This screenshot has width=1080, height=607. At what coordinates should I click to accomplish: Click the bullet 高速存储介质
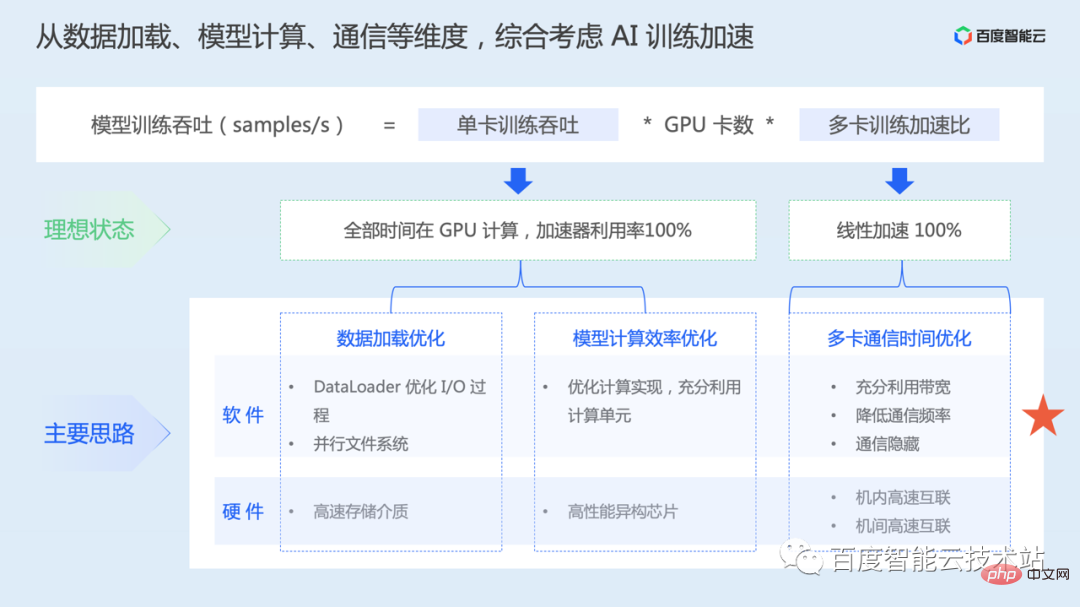tap(361, 511)
